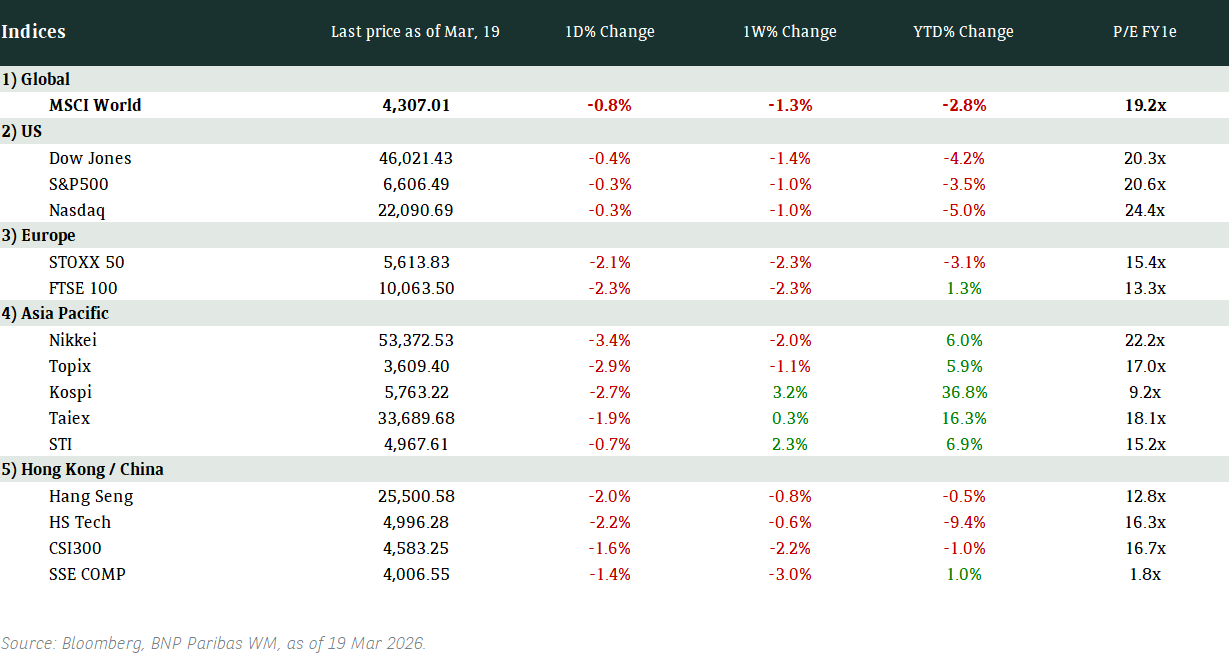Click the Nasdaq last price 22,090.69

click(416, 210)
